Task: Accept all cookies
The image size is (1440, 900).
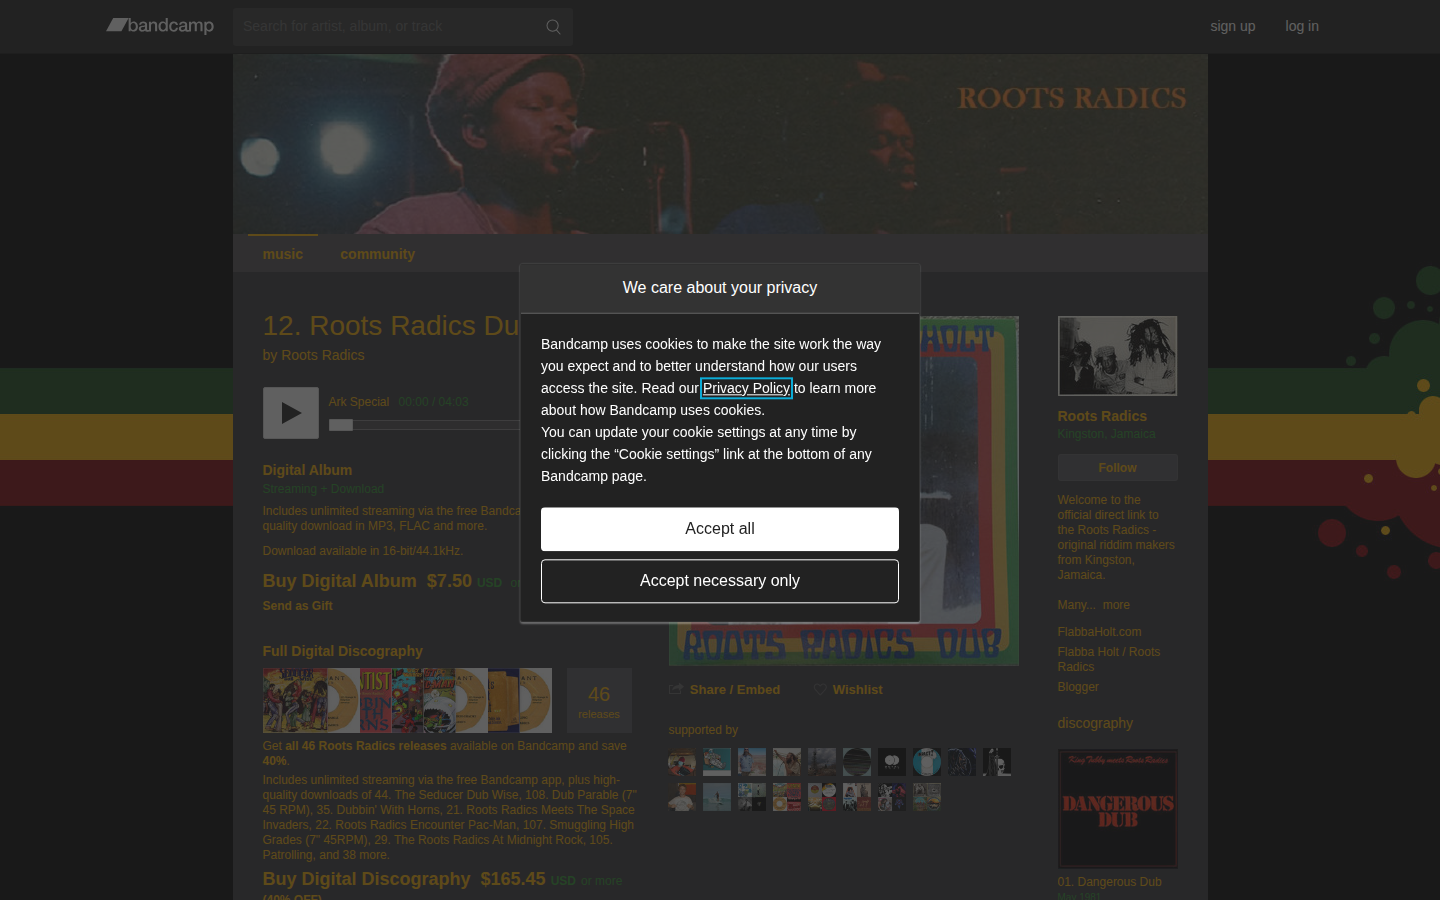Action: pyautogui.click(x=720, y=529)
